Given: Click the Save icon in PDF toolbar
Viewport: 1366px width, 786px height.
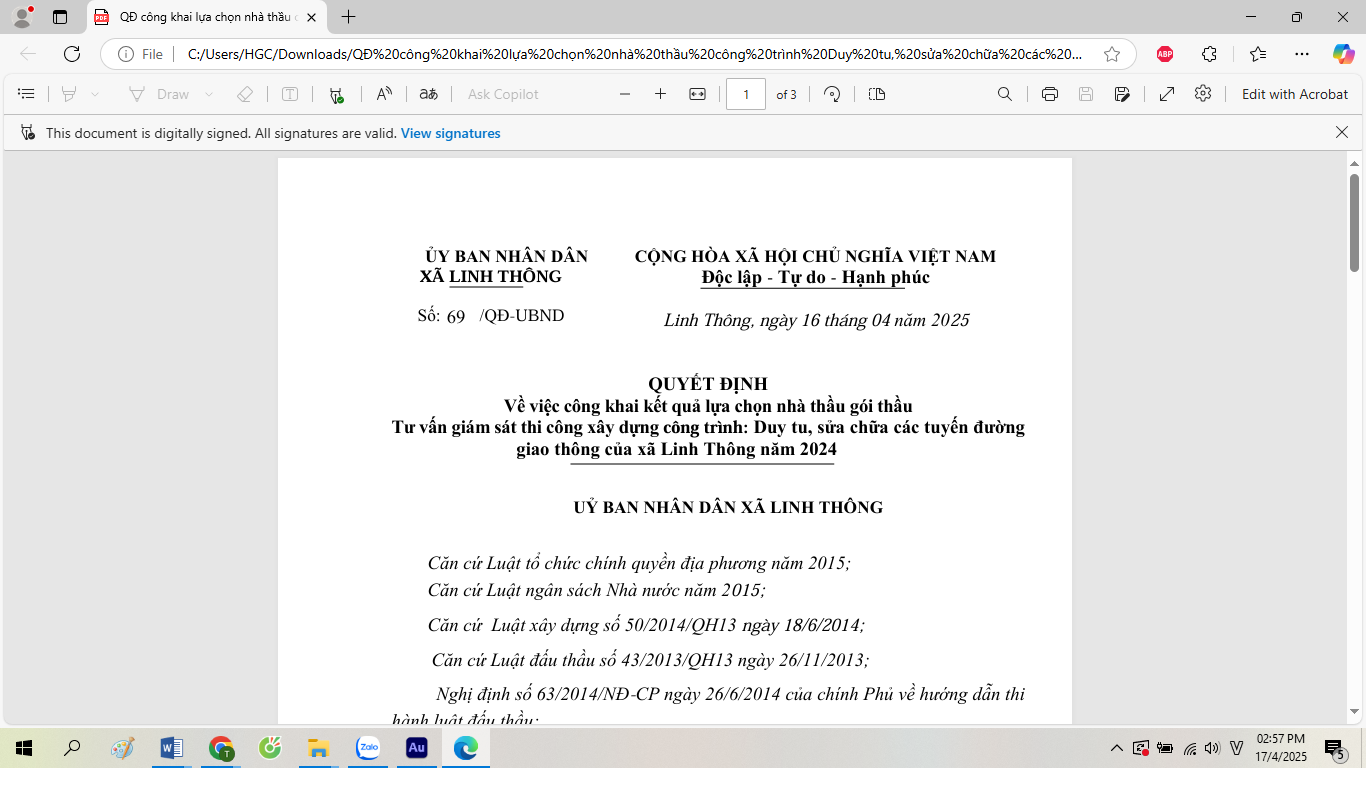Looking at the screenshot, I should [1086, 94].
